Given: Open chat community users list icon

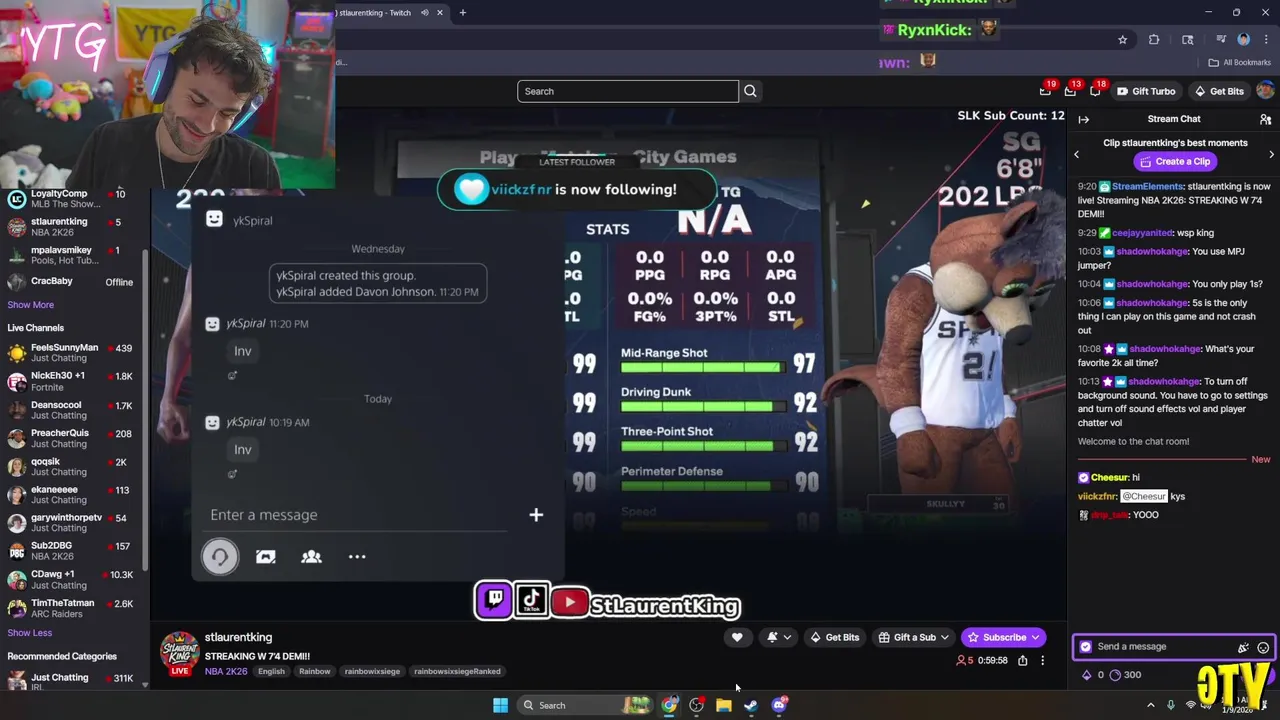Looking at the screenshot, I should tap(1265, 119).
